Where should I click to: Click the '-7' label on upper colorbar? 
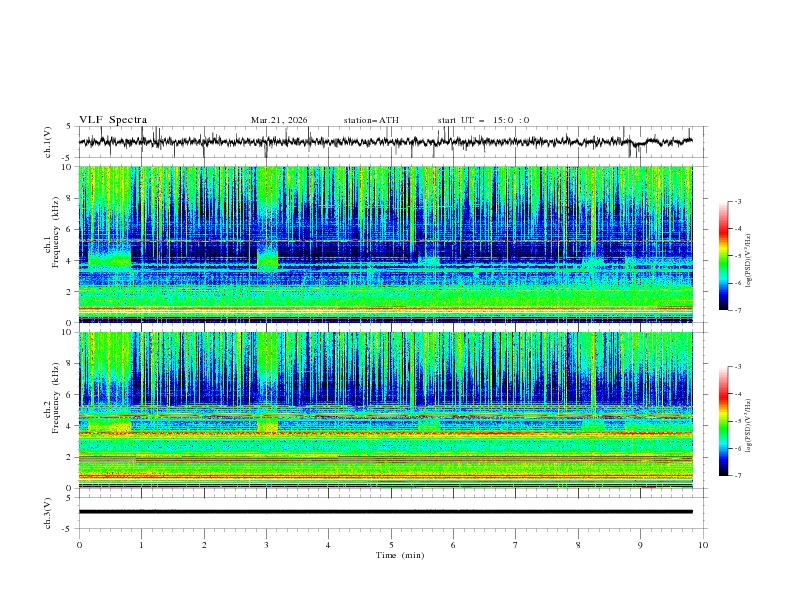coord(737,310)
